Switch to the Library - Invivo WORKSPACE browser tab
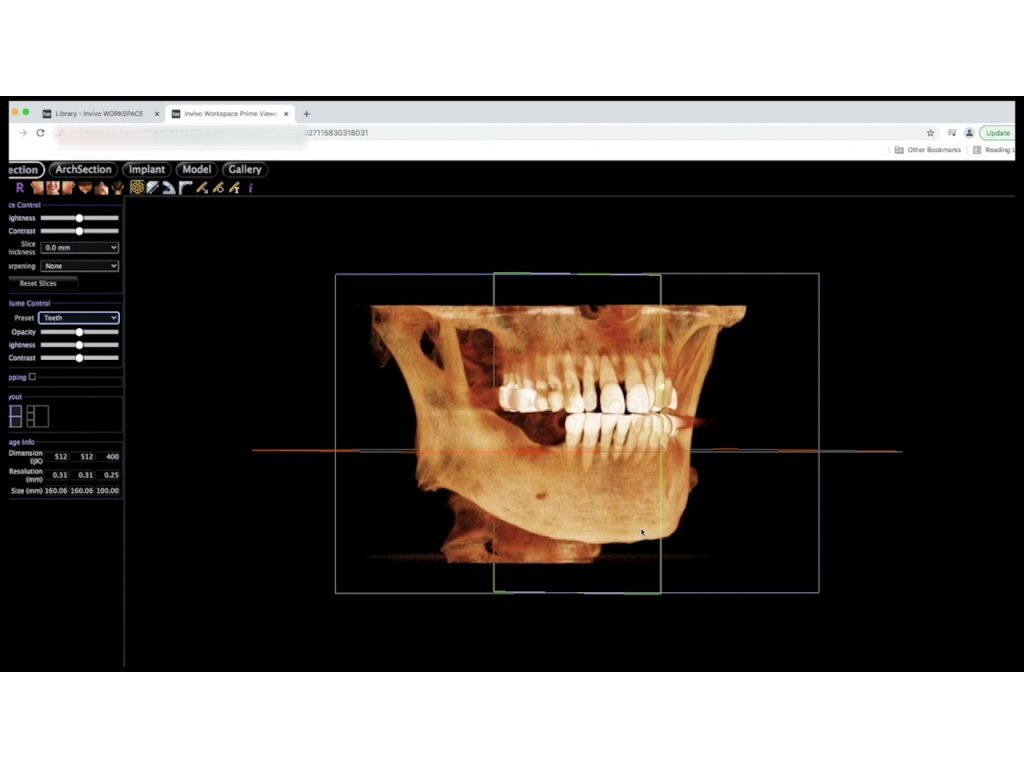 (x=95, y=114)
